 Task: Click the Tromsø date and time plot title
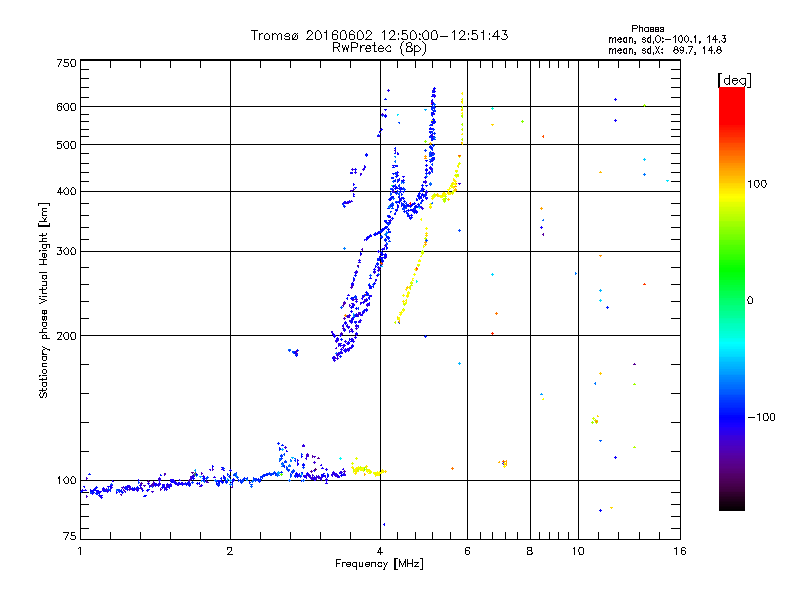379,35
